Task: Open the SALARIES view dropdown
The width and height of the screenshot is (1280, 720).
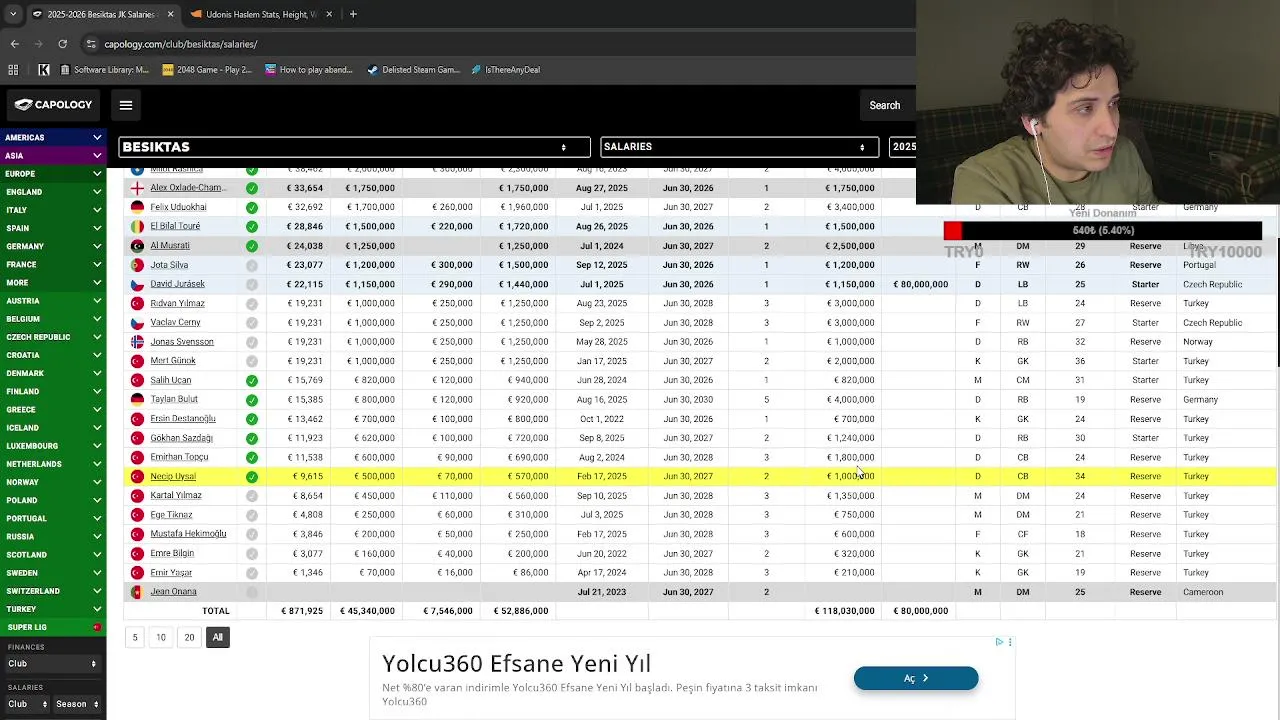Action: tap(740, 147)
